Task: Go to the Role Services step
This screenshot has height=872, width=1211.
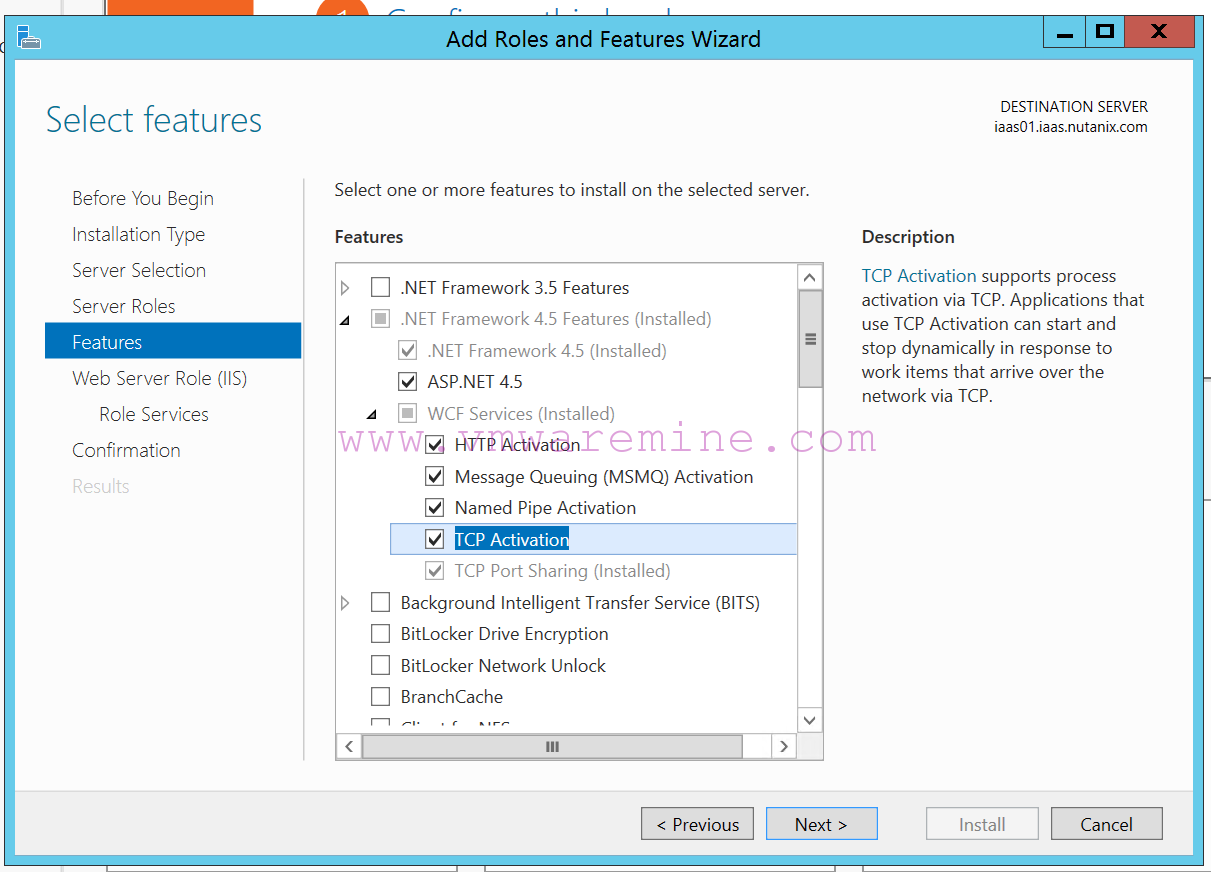Action: 154,414
